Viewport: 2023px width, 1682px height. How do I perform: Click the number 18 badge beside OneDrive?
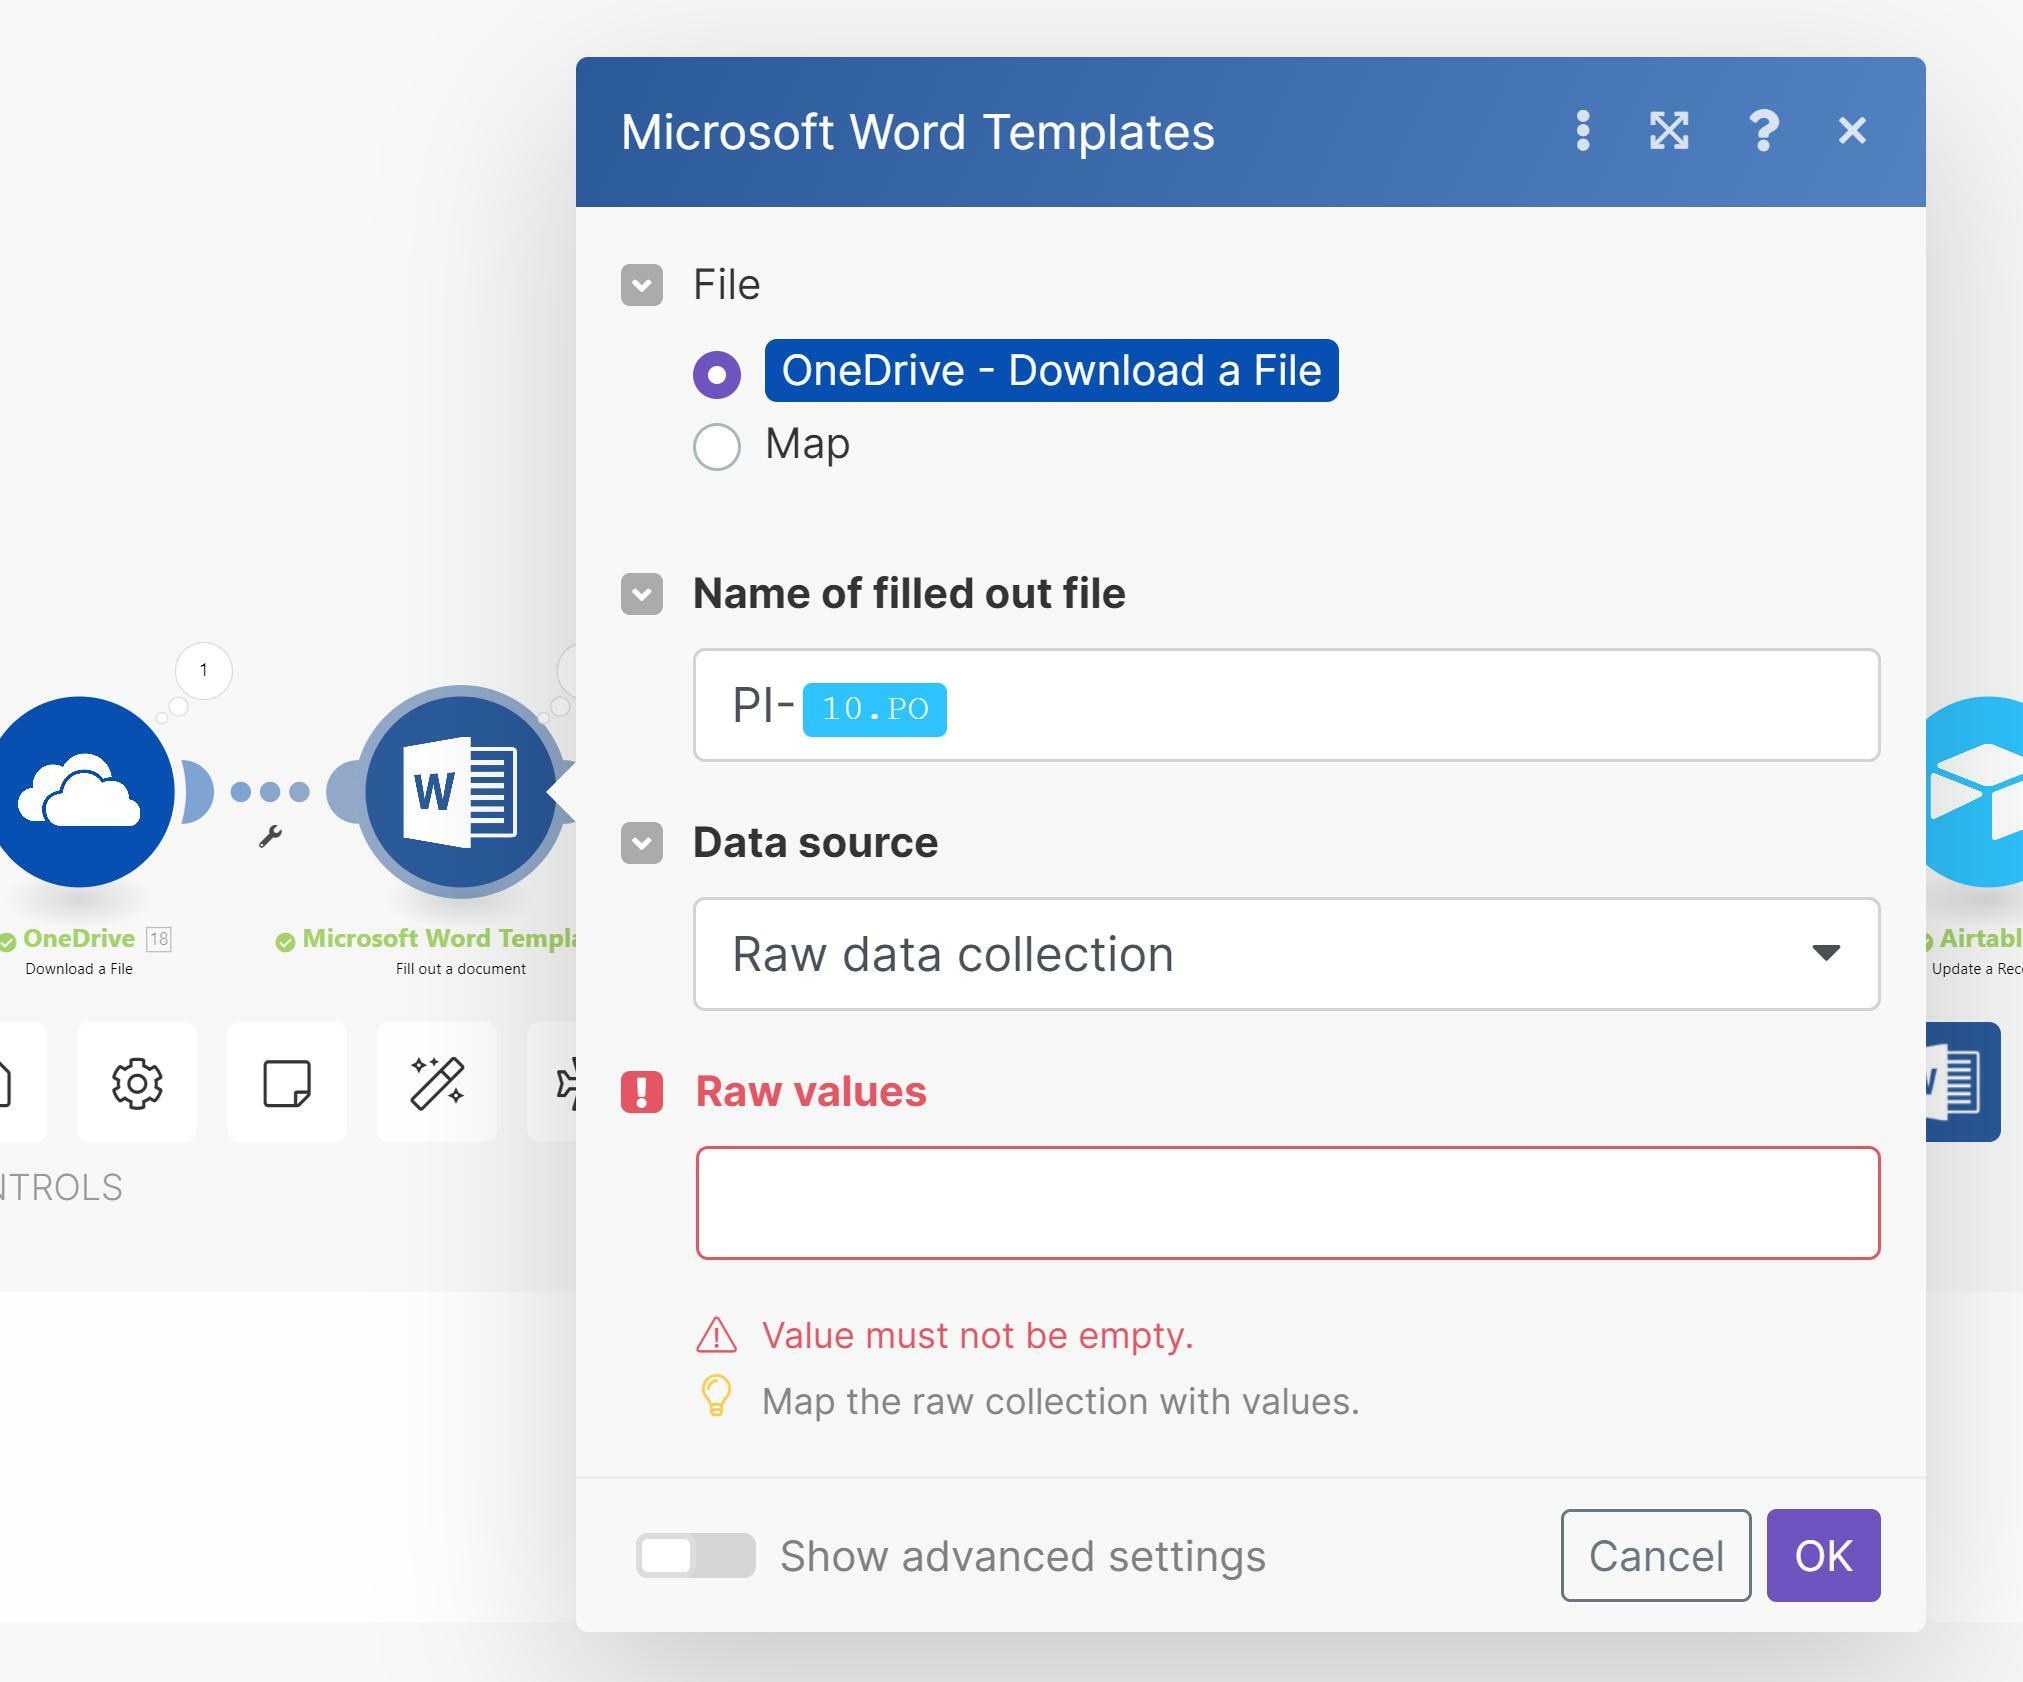pos(158,940)
